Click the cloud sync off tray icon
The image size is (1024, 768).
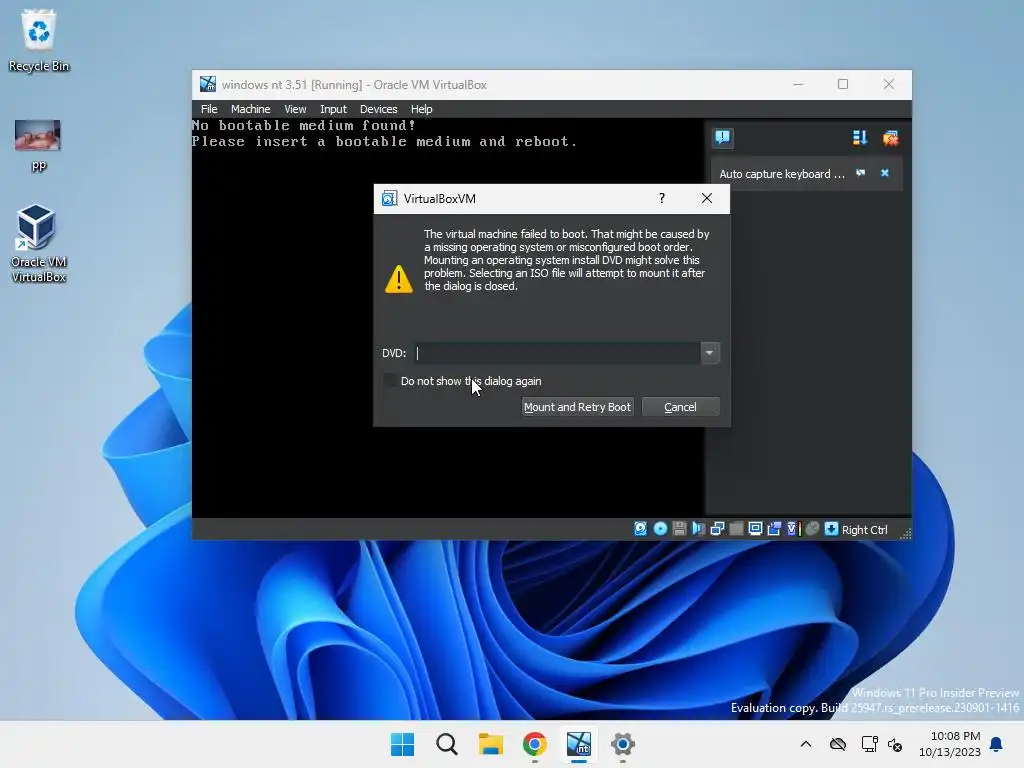[x=838, y=744]
